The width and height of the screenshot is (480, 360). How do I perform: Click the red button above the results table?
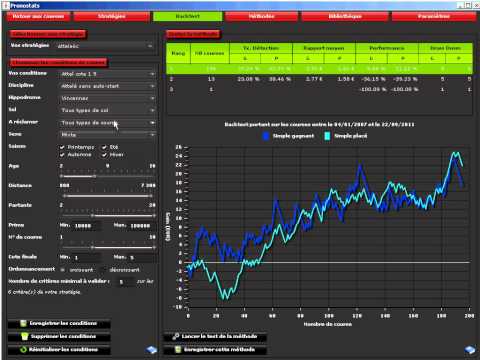(193, 34)
